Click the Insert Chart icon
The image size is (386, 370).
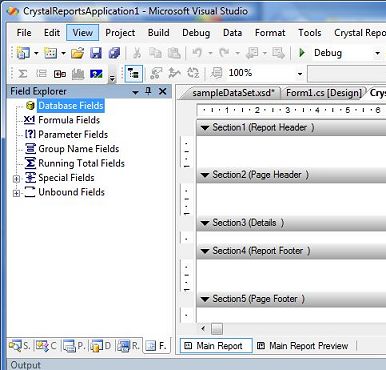(78, 73)
